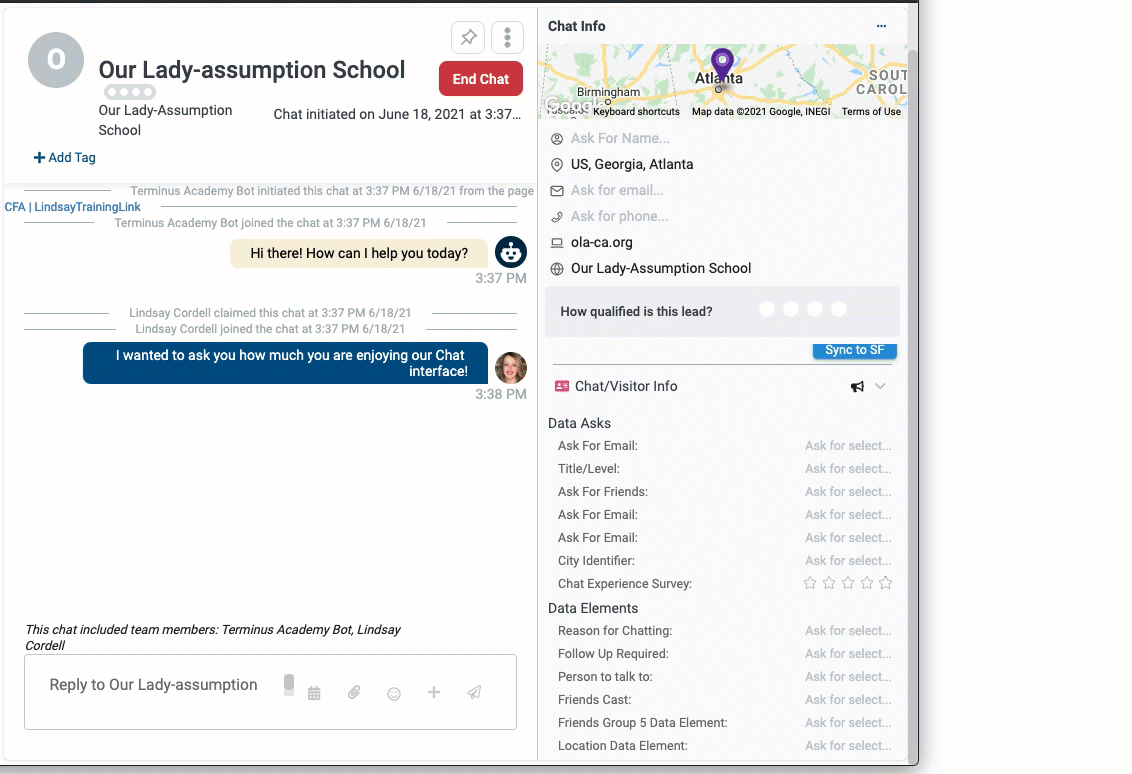Viewport: 1132px width, 774px height.
Task: Open the Ask For Friends select dropdown
Action: pyautogui.click(x=848, y=492)
